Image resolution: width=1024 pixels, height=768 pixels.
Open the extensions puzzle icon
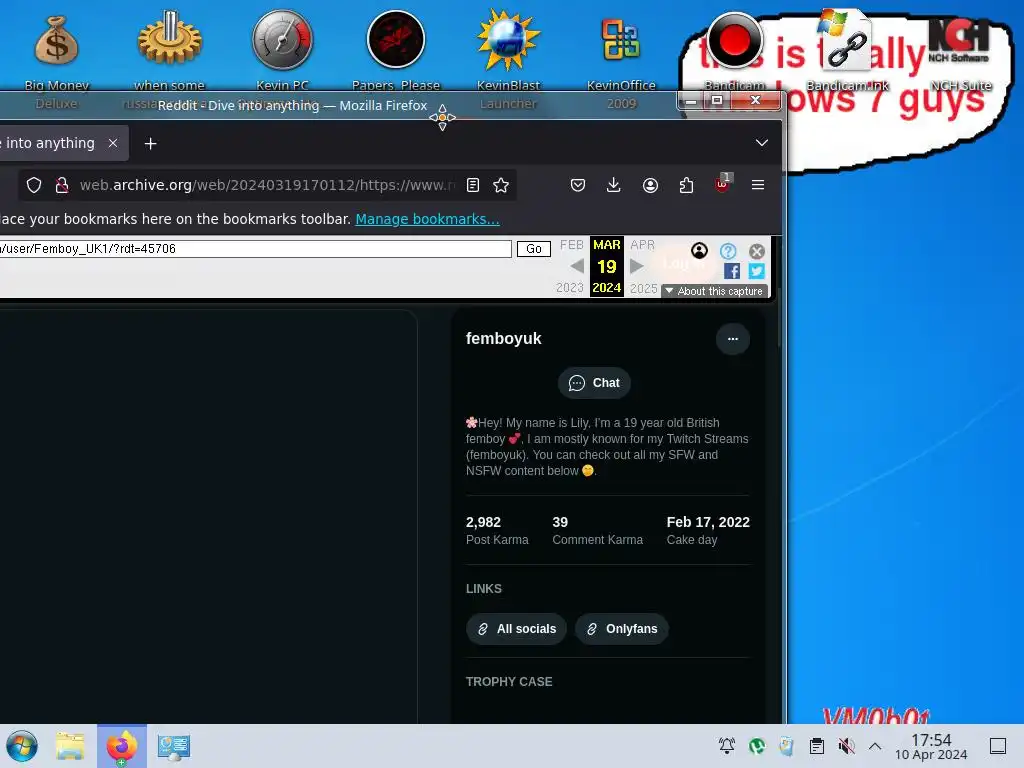[x=686, y=185]
